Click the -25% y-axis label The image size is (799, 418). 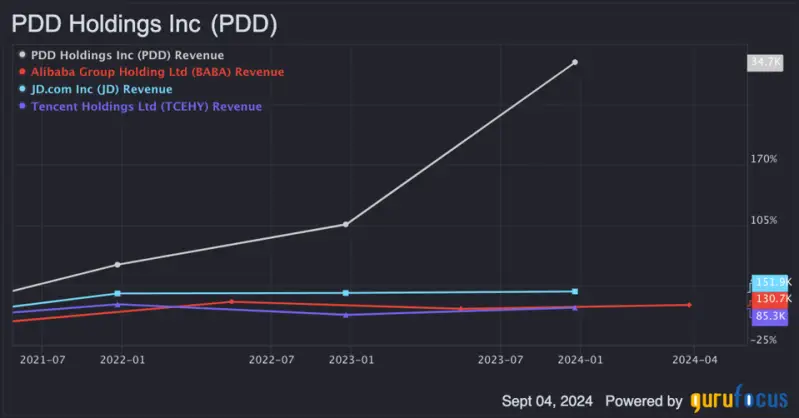click(x=764, y=340)
